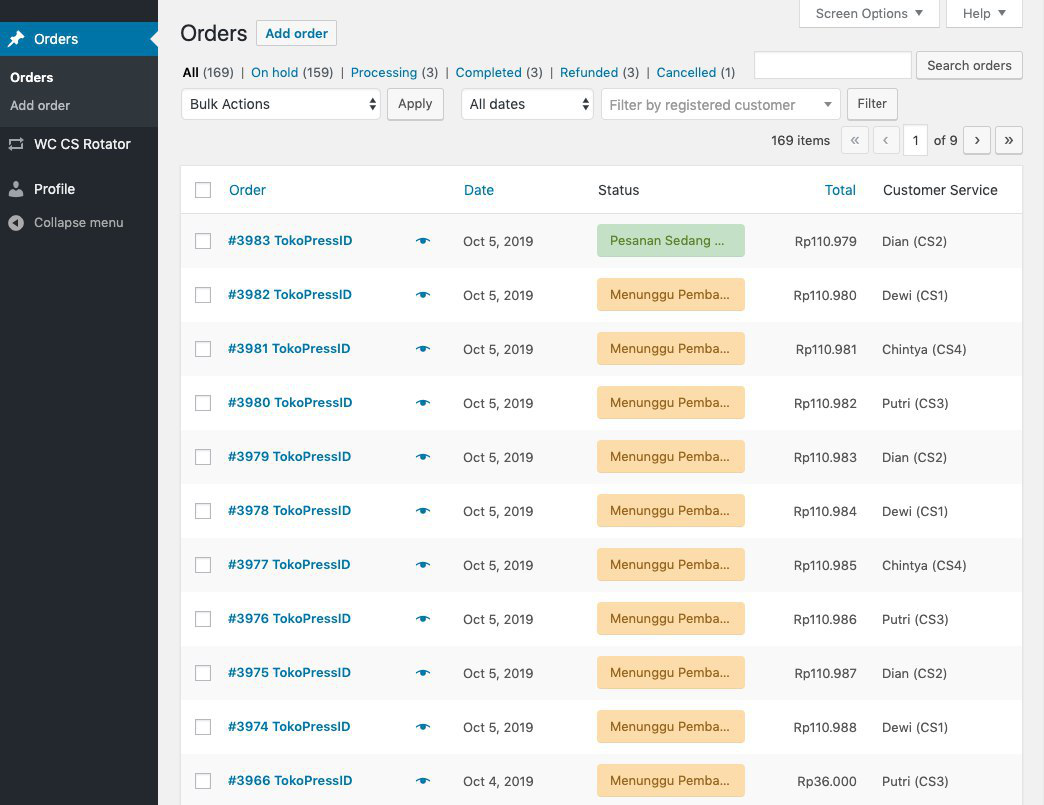Sort table by Date column
Image resolution: width=1044 pixels, height=805 pixels.
(x=479, y=190)
